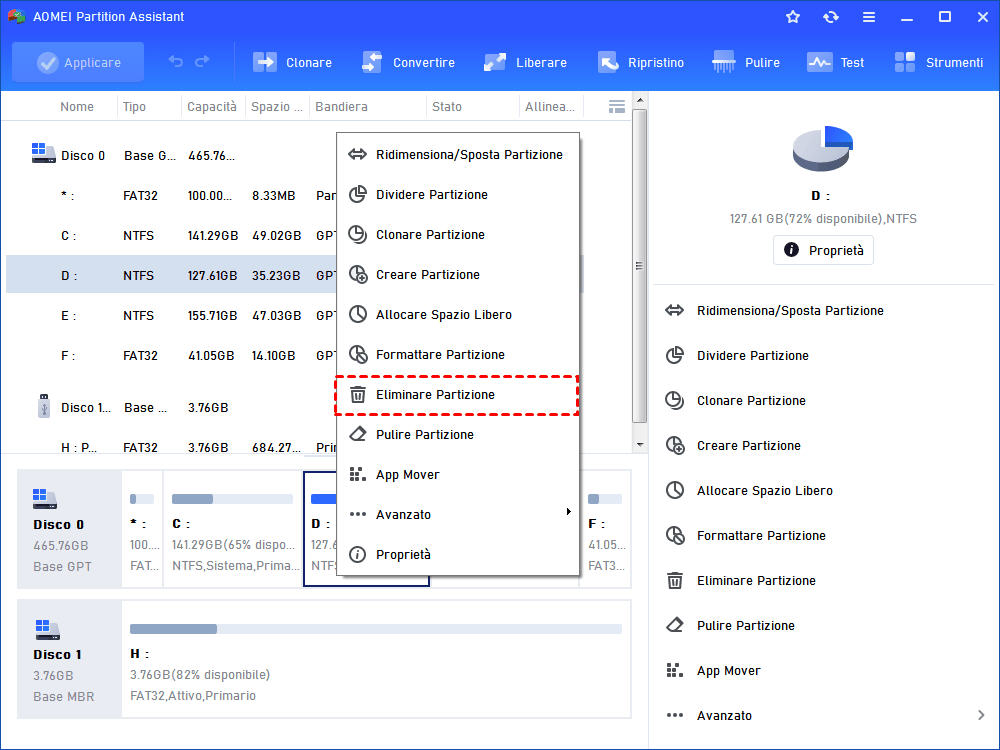The height and width of the screenshot is (750, 1000).
Task: Open the Test toolbar tool
Action: (x=835, y=62)
